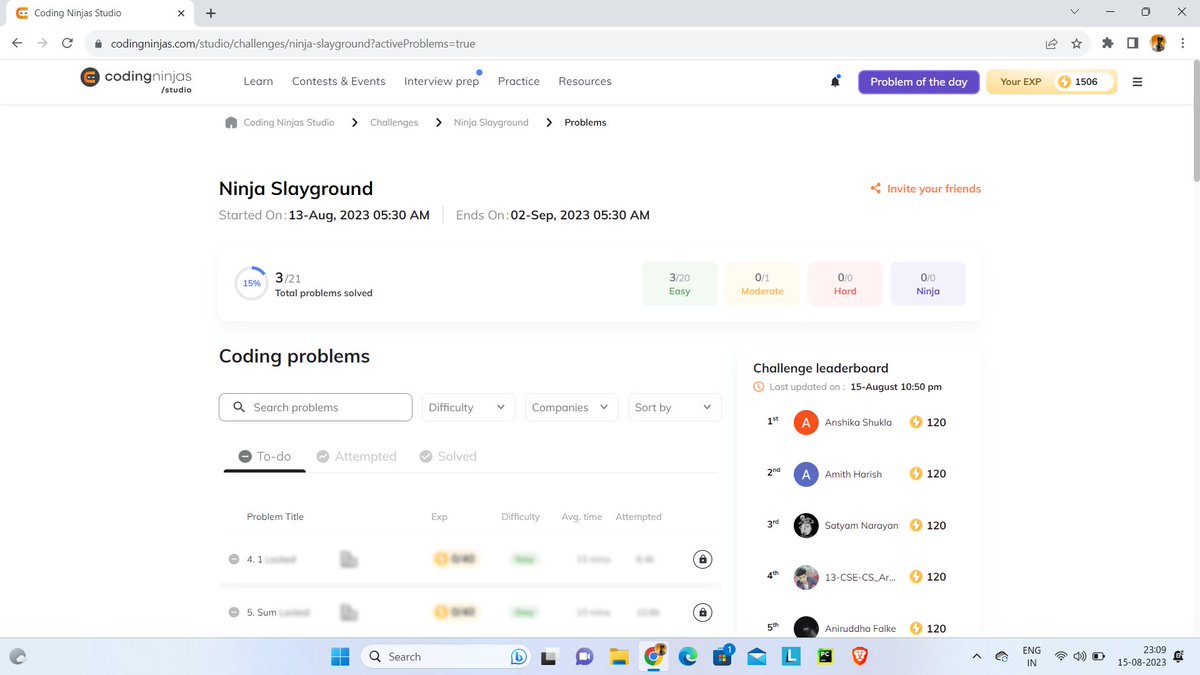Click the Coding Ninjas Studio logo
Image resolution: width=1200 pixels, height=675 pixels.
136,80
